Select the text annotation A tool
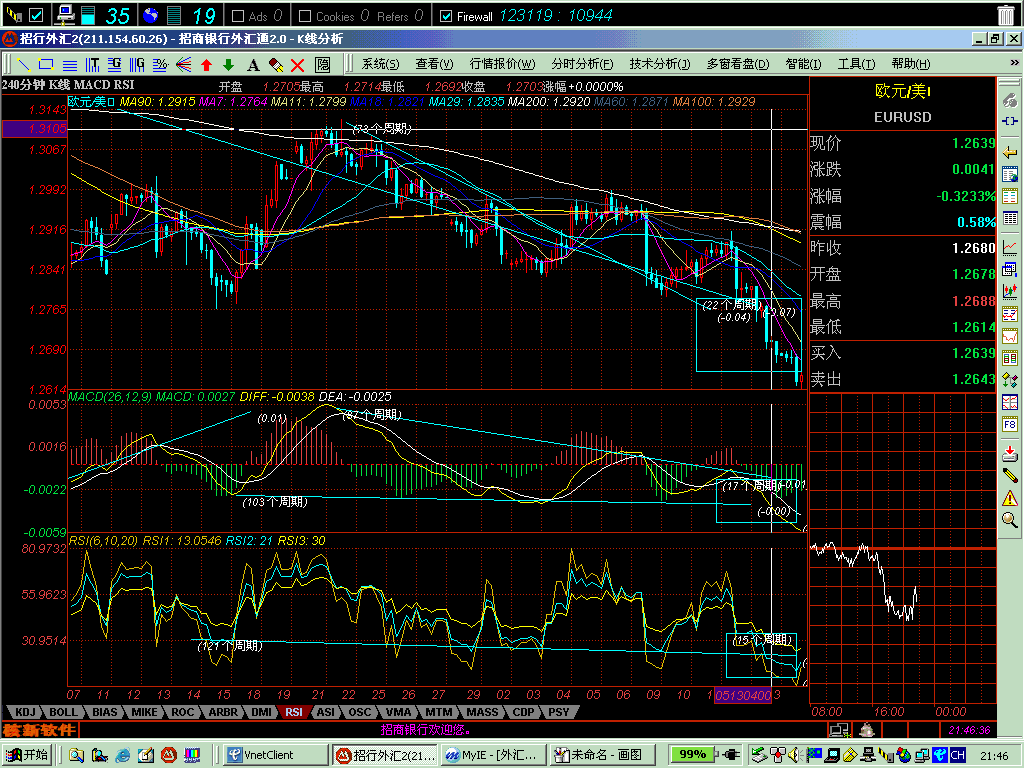This screenshot has height=768, width=1024. (x=253, y=65)
